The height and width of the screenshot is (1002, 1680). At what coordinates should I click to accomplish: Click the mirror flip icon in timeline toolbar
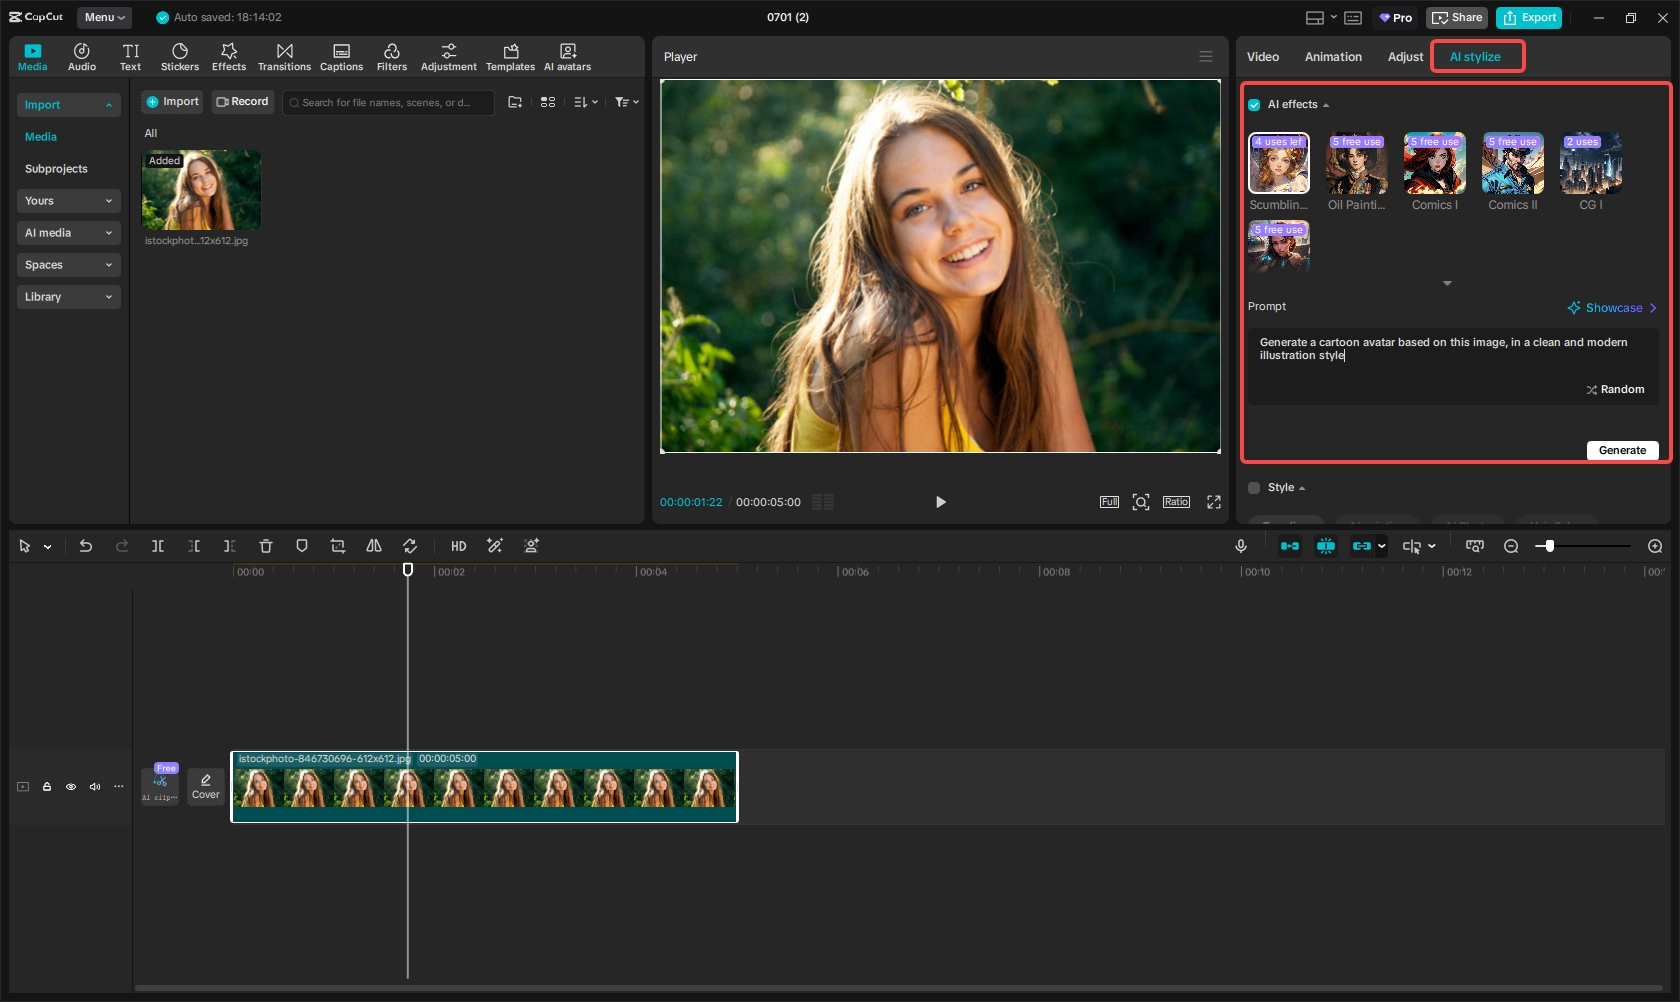[x=374, y=546]
